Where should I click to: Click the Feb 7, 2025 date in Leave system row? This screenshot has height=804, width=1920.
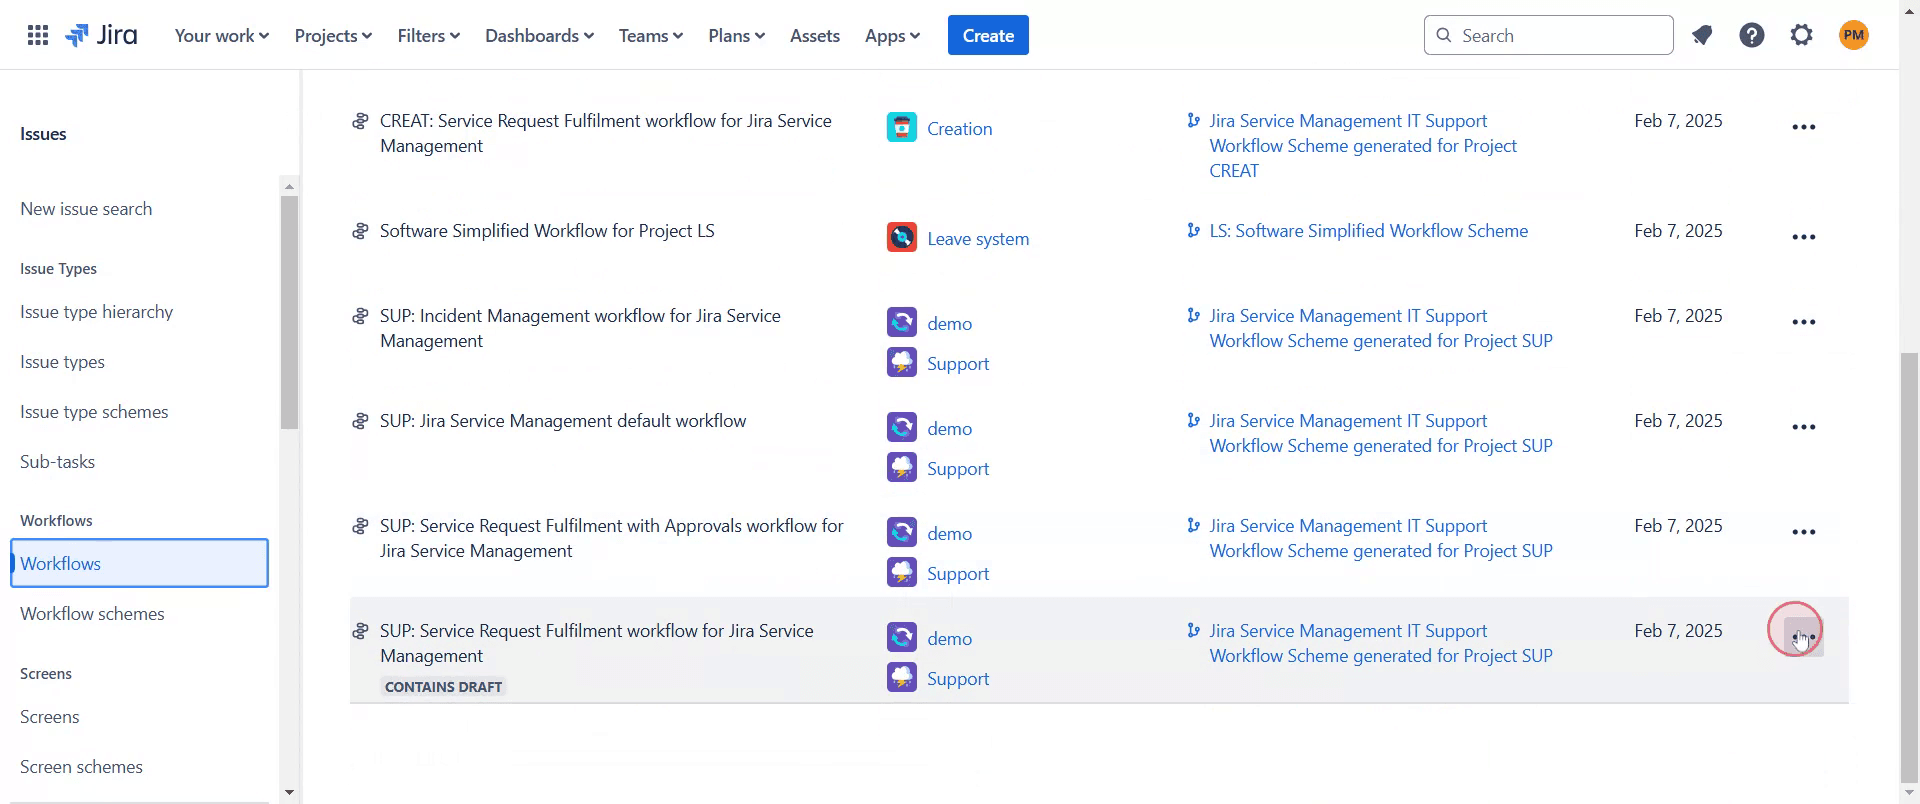tap(1678, 231)
